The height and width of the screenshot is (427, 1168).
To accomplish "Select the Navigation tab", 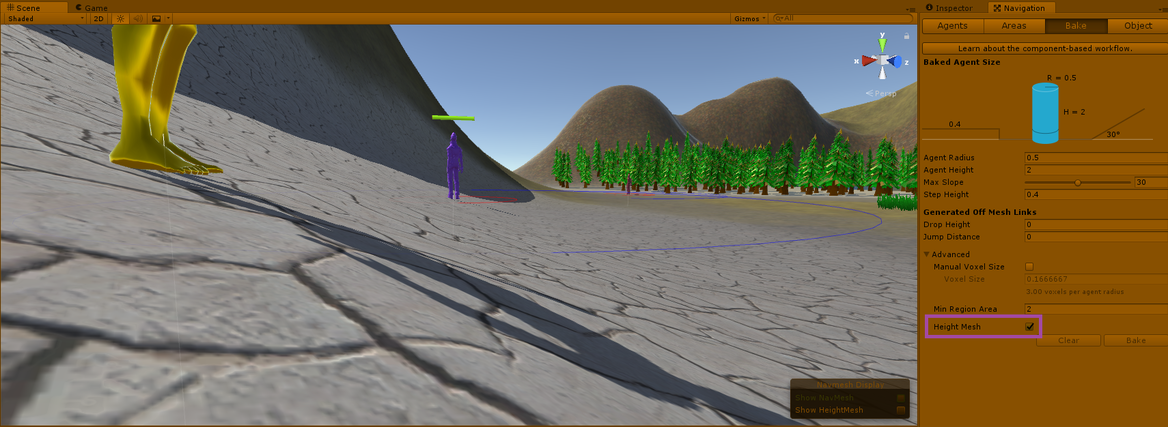I will pos(1024,7).
